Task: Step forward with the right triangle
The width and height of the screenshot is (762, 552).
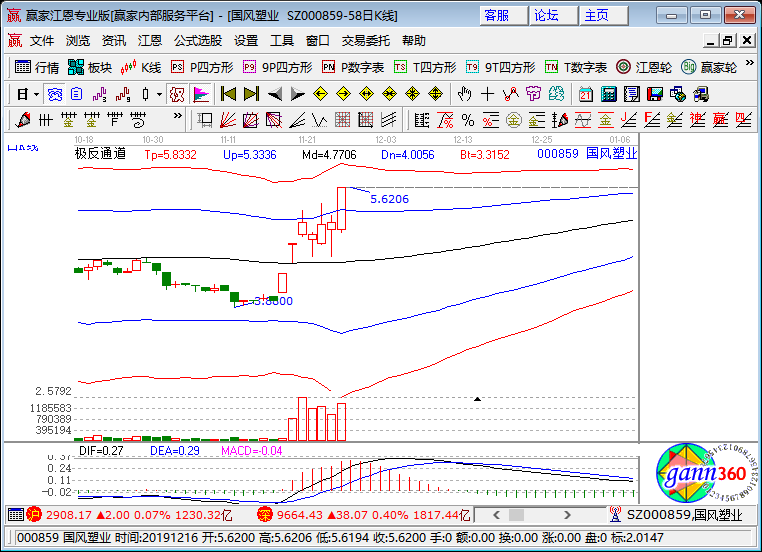Action: (297, 94)
